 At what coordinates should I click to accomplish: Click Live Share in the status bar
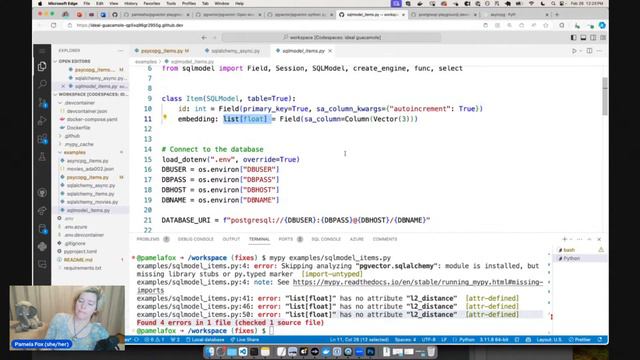coord(244,340)
